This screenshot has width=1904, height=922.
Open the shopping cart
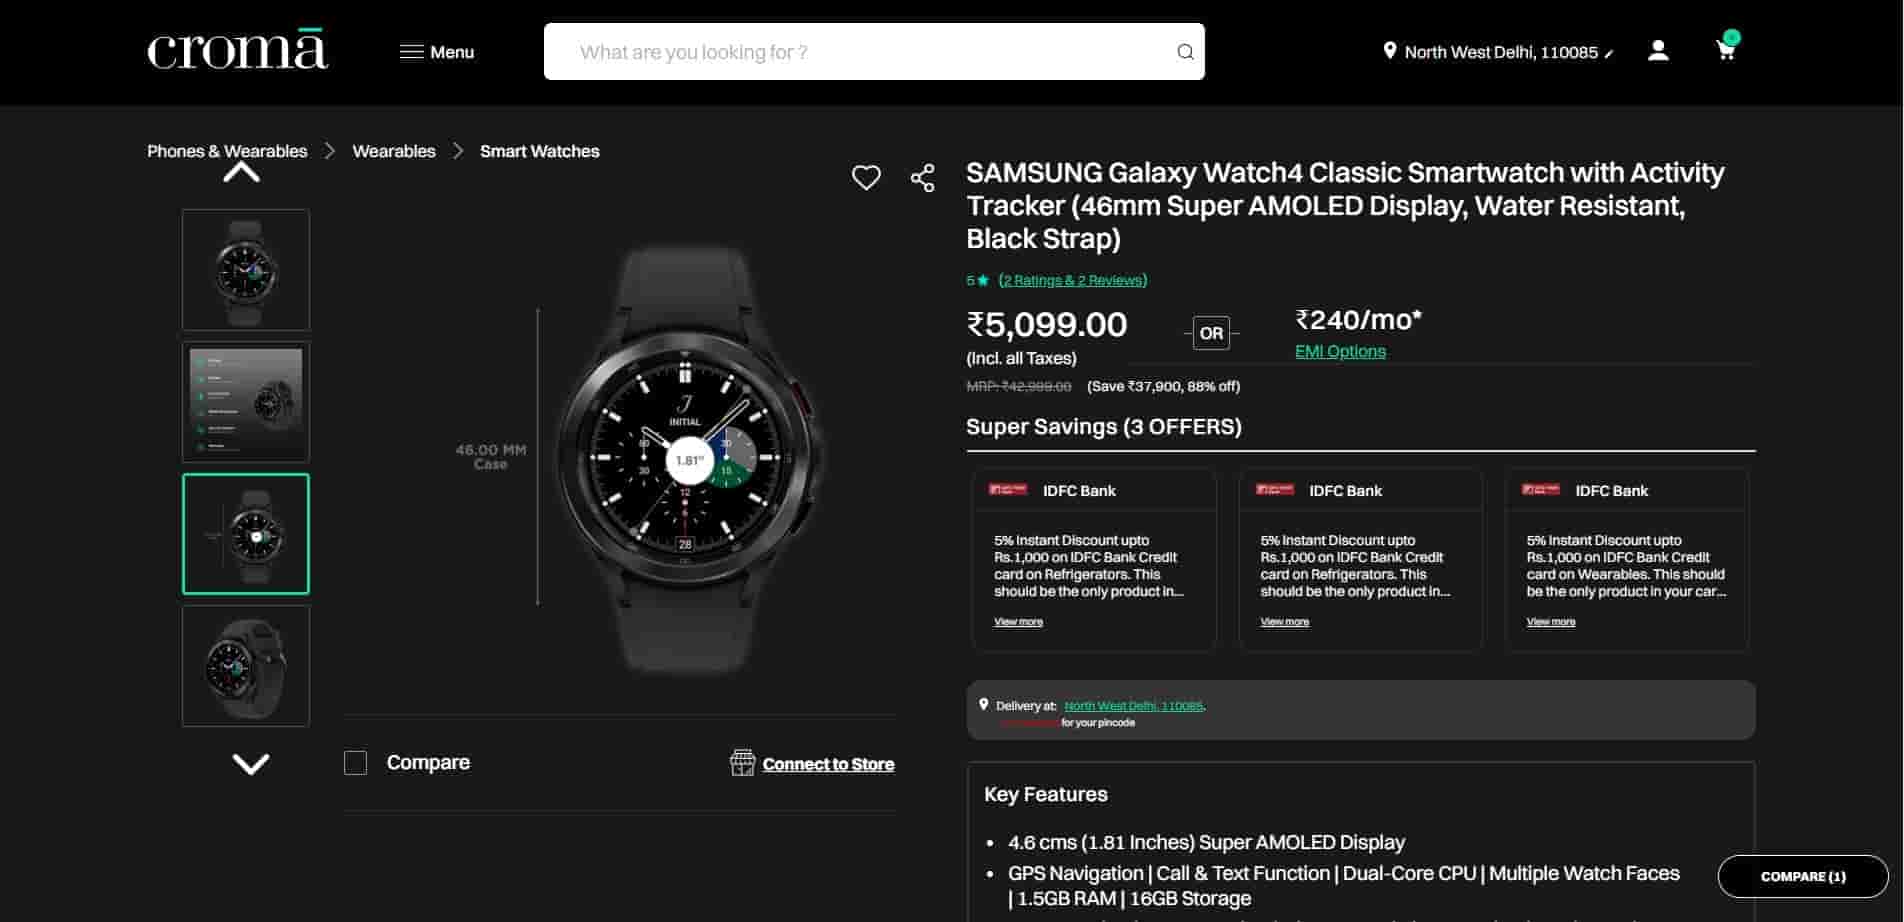click(x=1726, y=49)
